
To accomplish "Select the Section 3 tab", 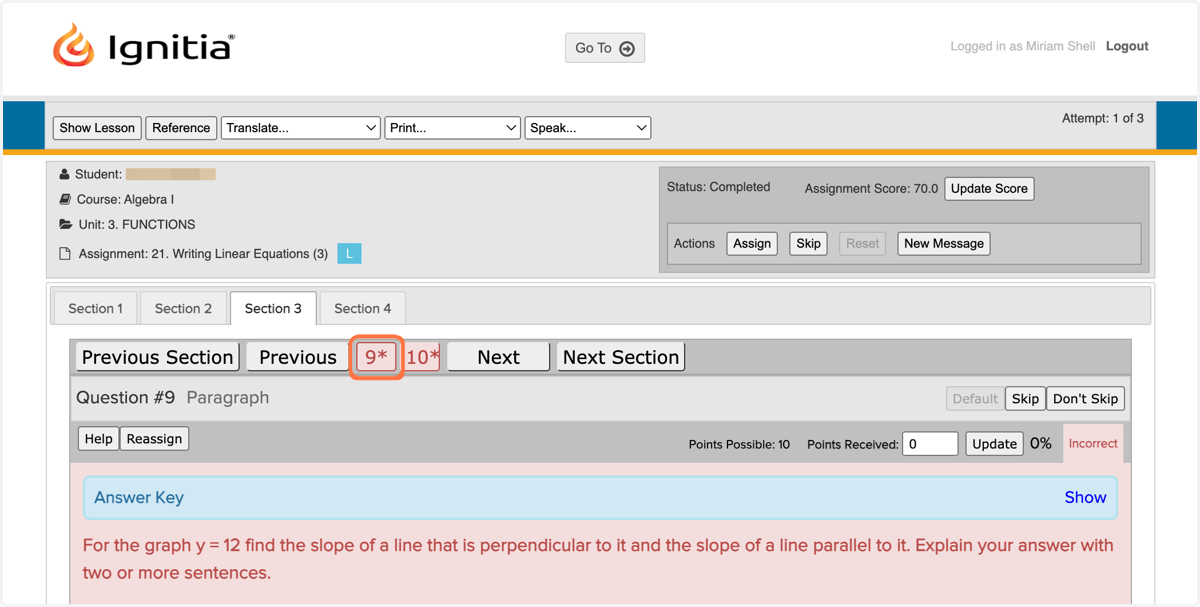I will tap(273, 308).
